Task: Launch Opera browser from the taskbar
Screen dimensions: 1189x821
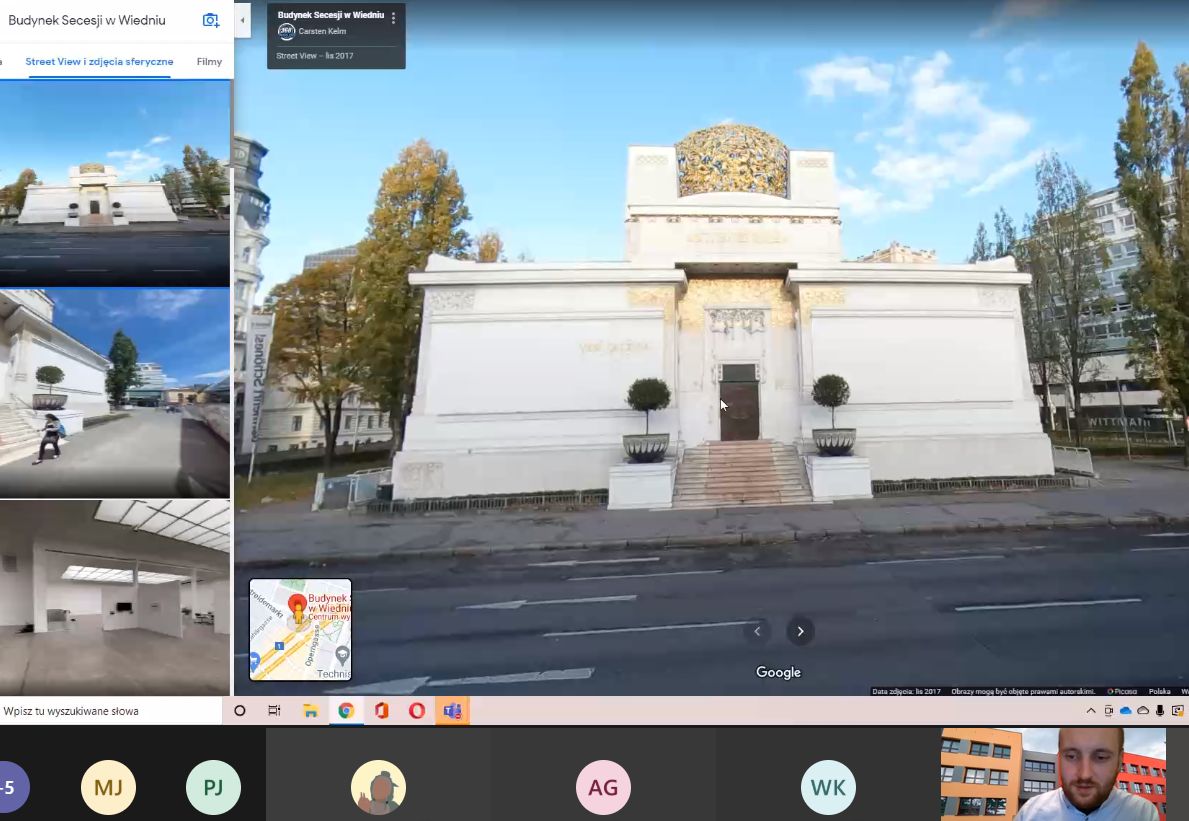Action: [x=417, y=711]
